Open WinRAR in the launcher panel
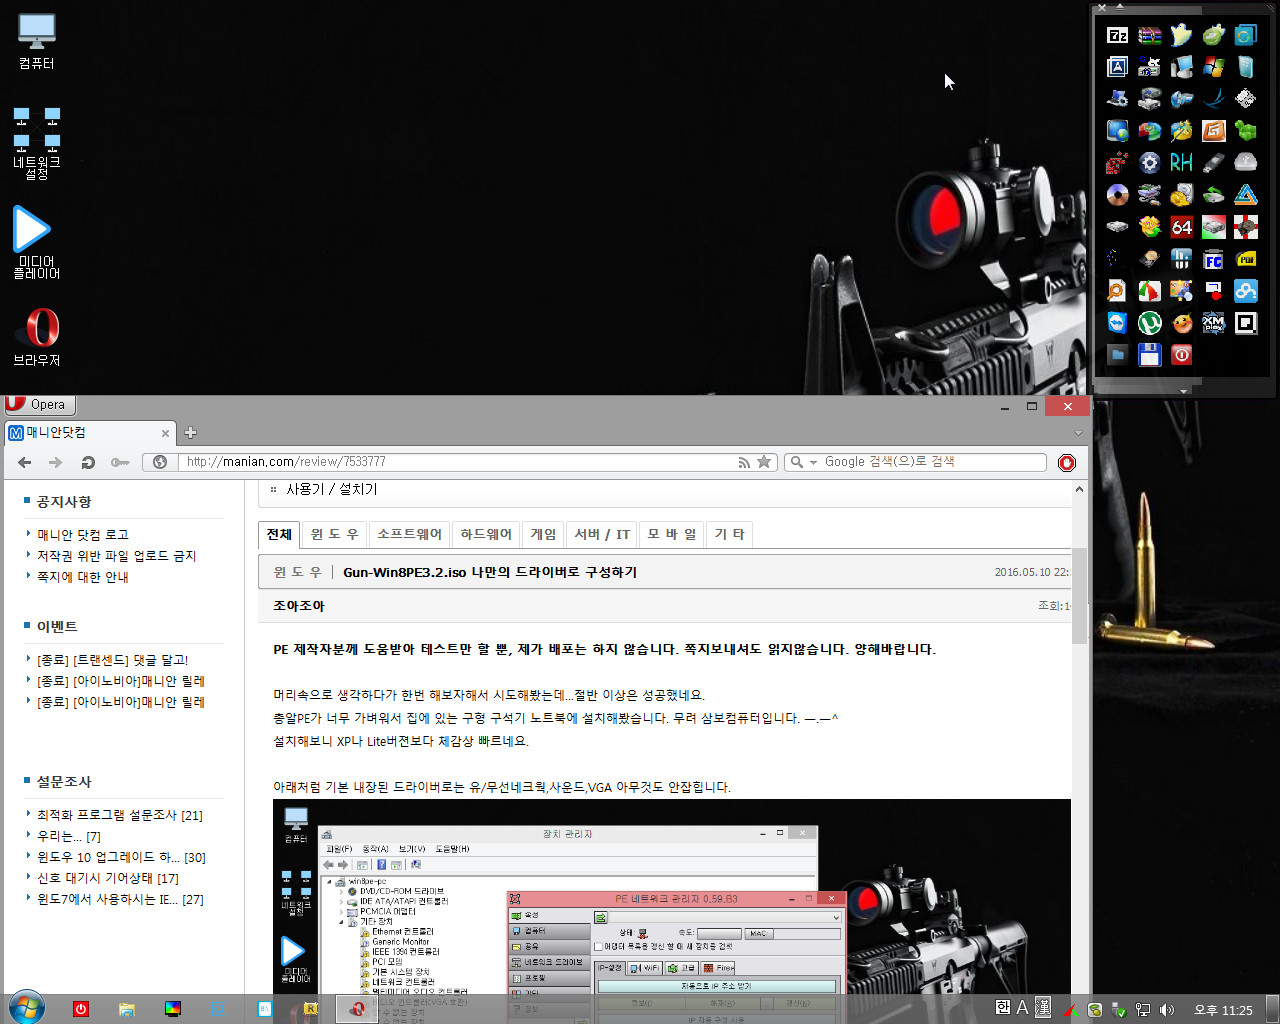The height and width of the screenshot is (1024, 1280). point(1149,35)
